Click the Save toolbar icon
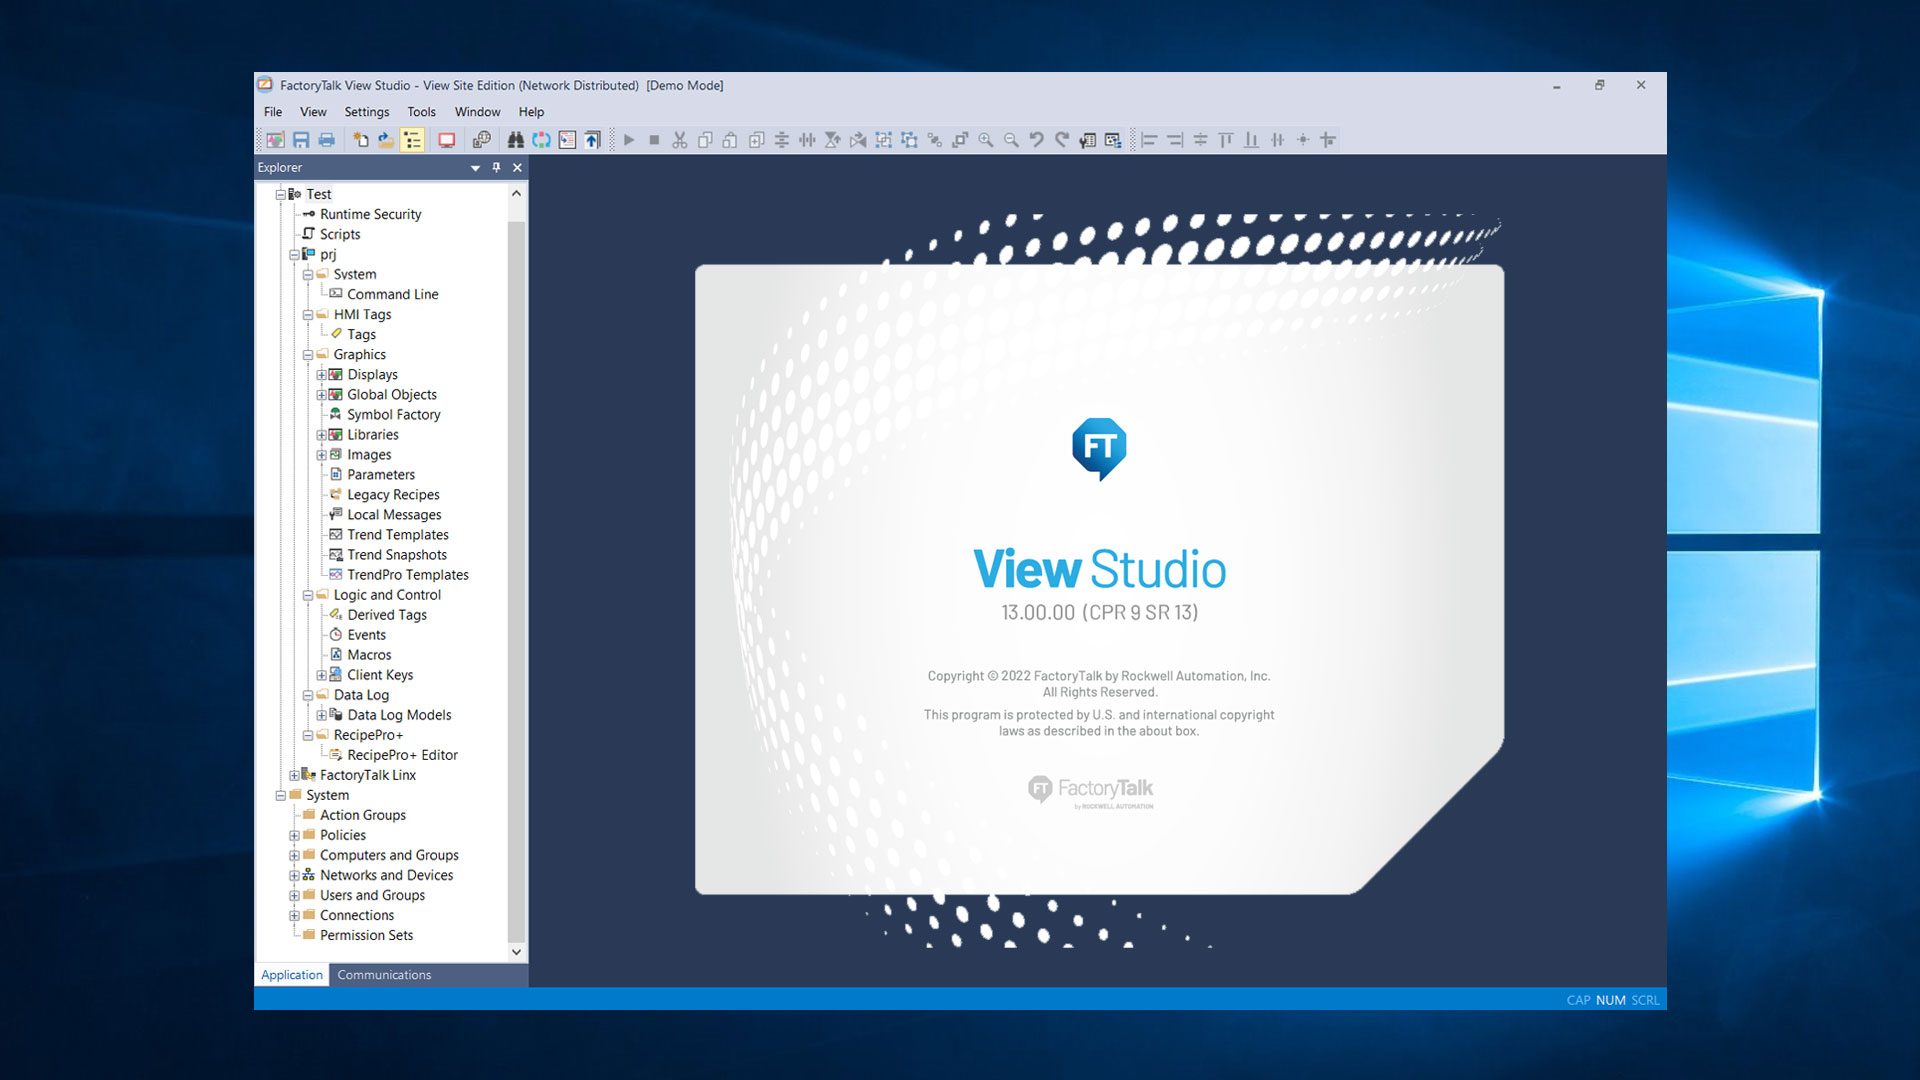The image size is (1920, 1080). click(x=302, y=140)
